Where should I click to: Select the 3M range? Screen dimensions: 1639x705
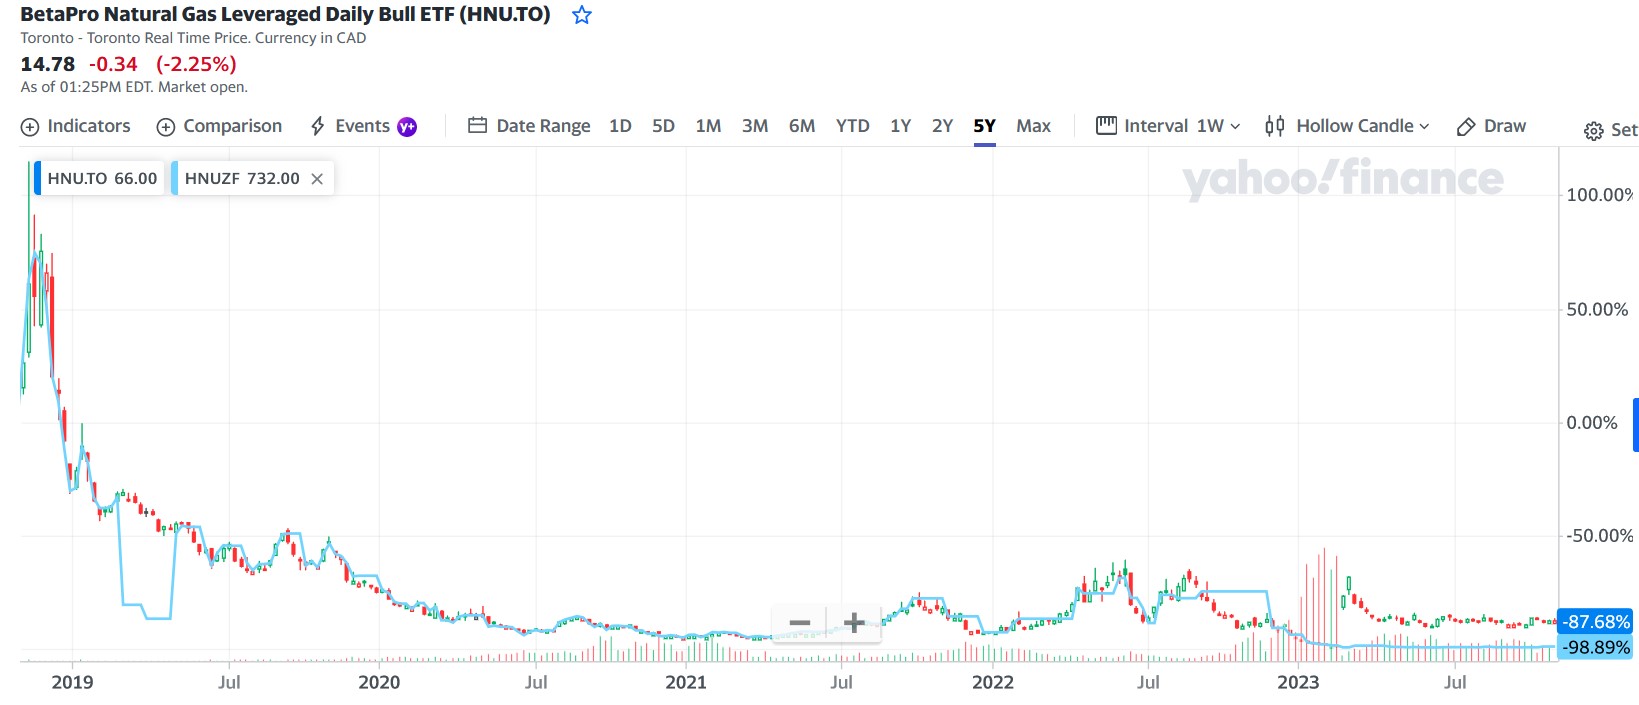point(755,126)
